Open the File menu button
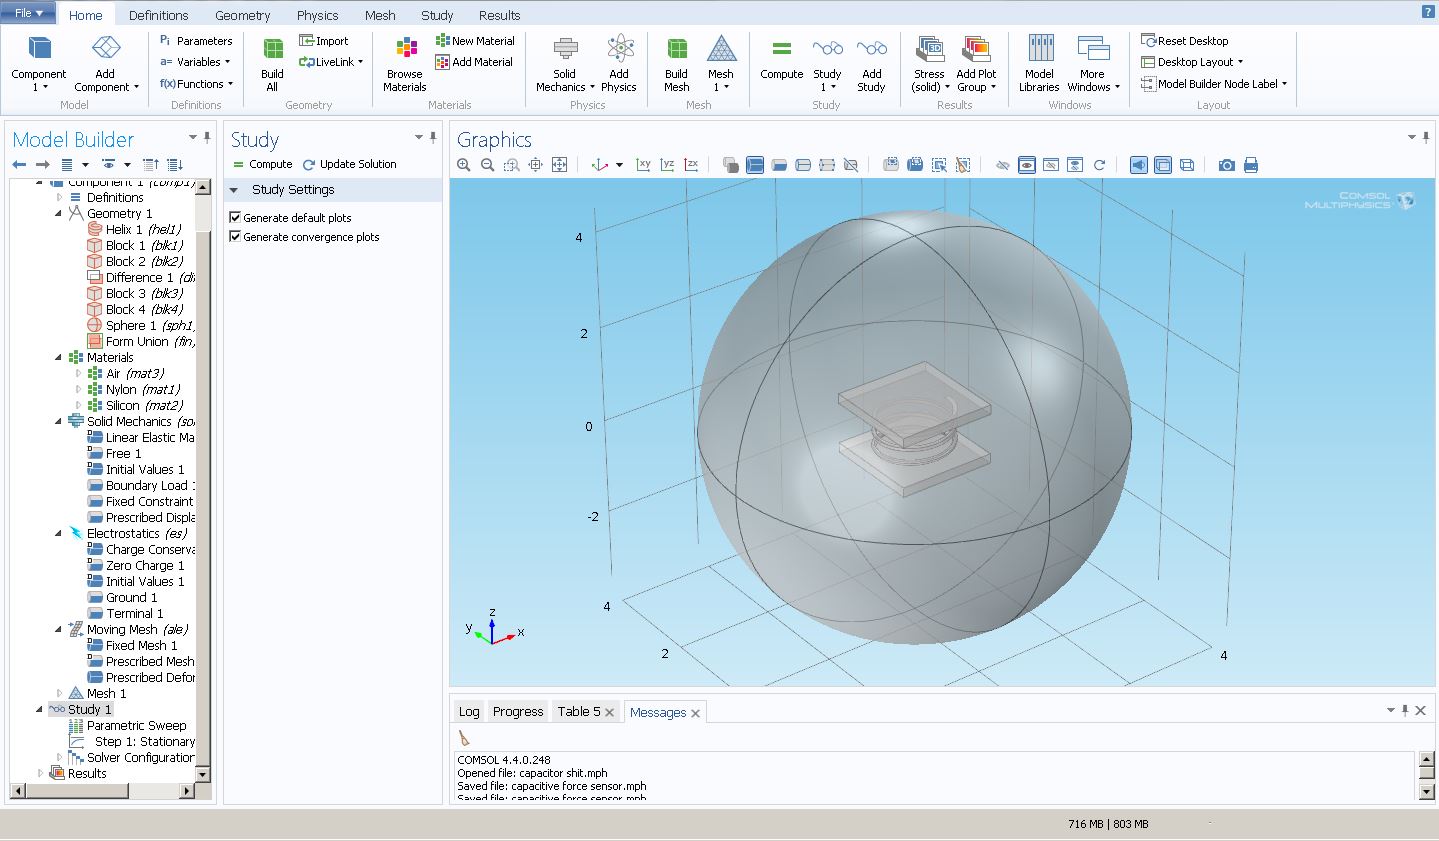The image size is (1439, 841). tap(28, 14)
